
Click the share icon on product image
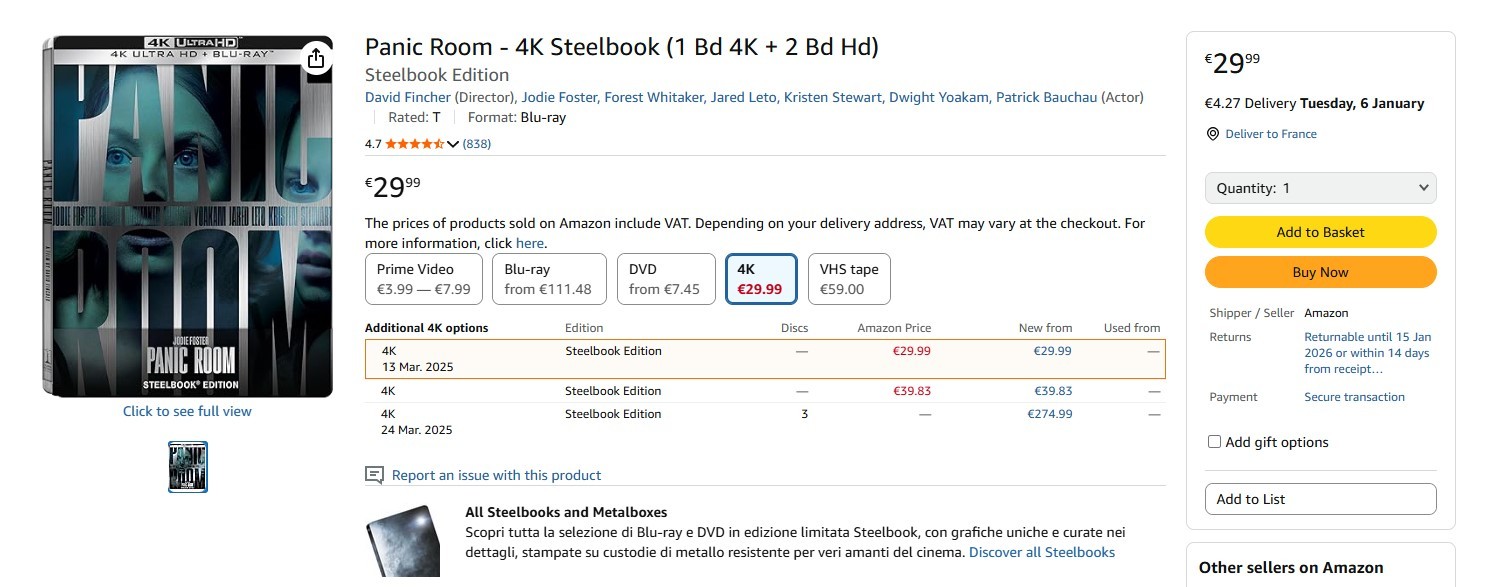point(316,58)
